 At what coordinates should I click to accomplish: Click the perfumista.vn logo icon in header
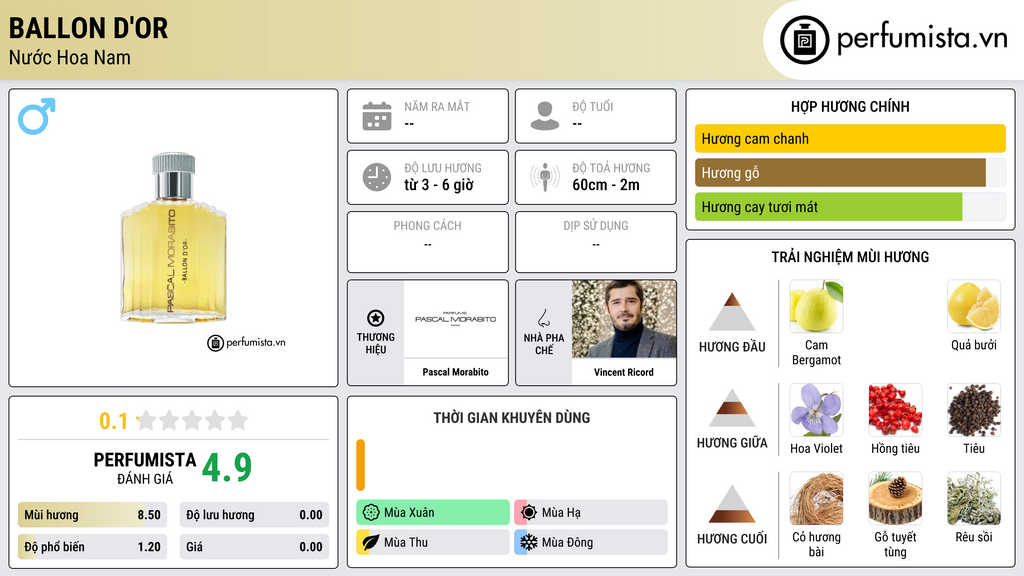(804, 40)
